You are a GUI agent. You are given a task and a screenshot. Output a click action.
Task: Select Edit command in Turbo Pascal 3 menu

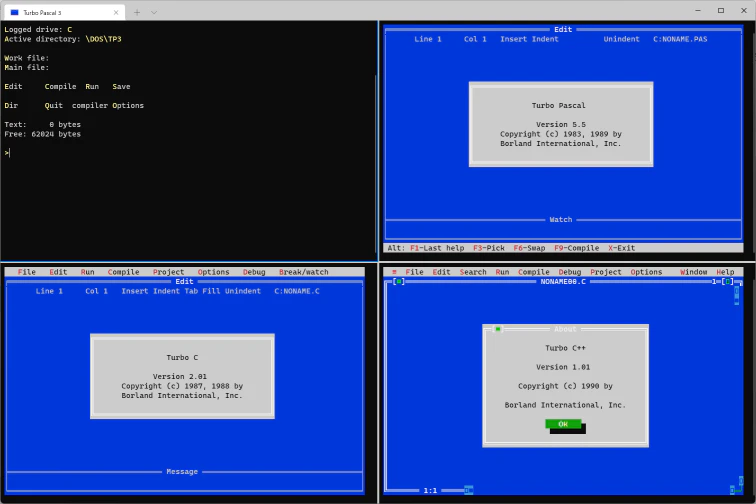tap(13, 86)
